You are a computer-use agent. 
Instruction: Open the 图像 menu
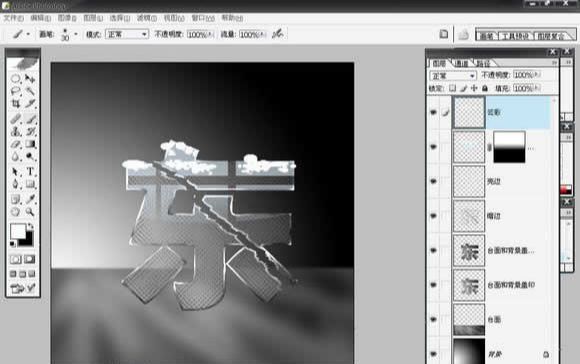click(x=67, y=18)
